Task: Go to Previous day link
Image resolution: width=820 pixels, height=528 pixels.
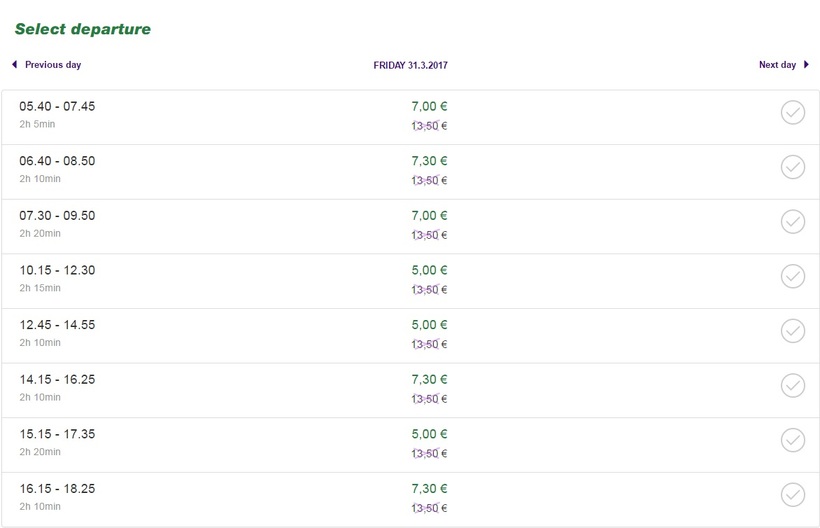Action: pyautogui.click(x=52, y=65)
